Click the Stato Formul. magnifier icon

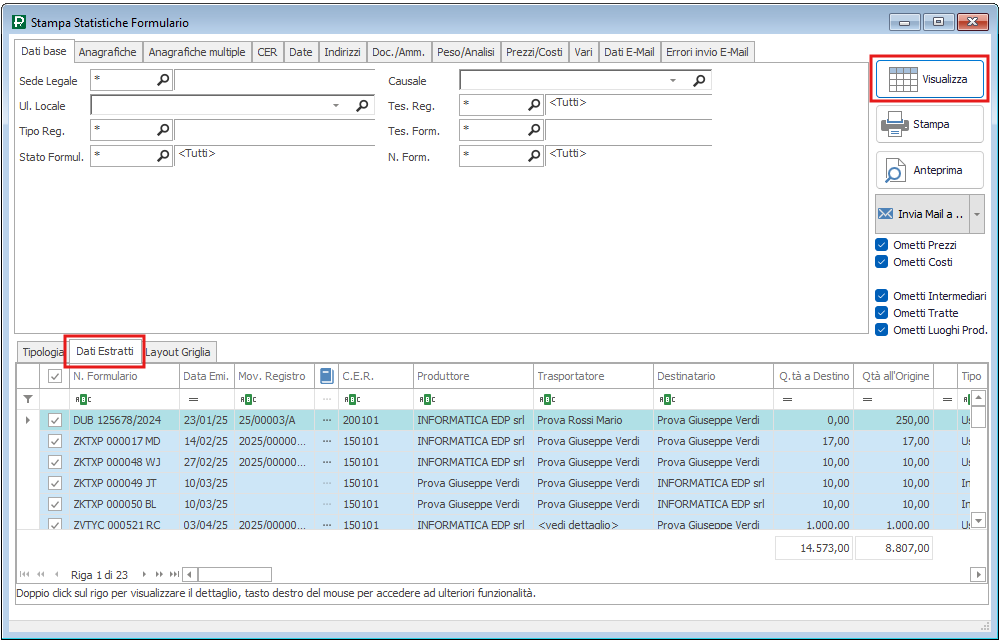(x=163, y=155)
